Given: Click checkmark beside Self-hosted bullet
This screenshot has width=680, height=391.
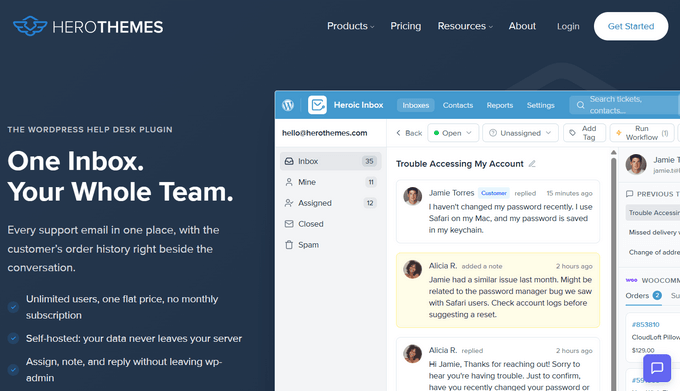Looking at the screenshot, I should pyautogui.click(x=13, y=338).
